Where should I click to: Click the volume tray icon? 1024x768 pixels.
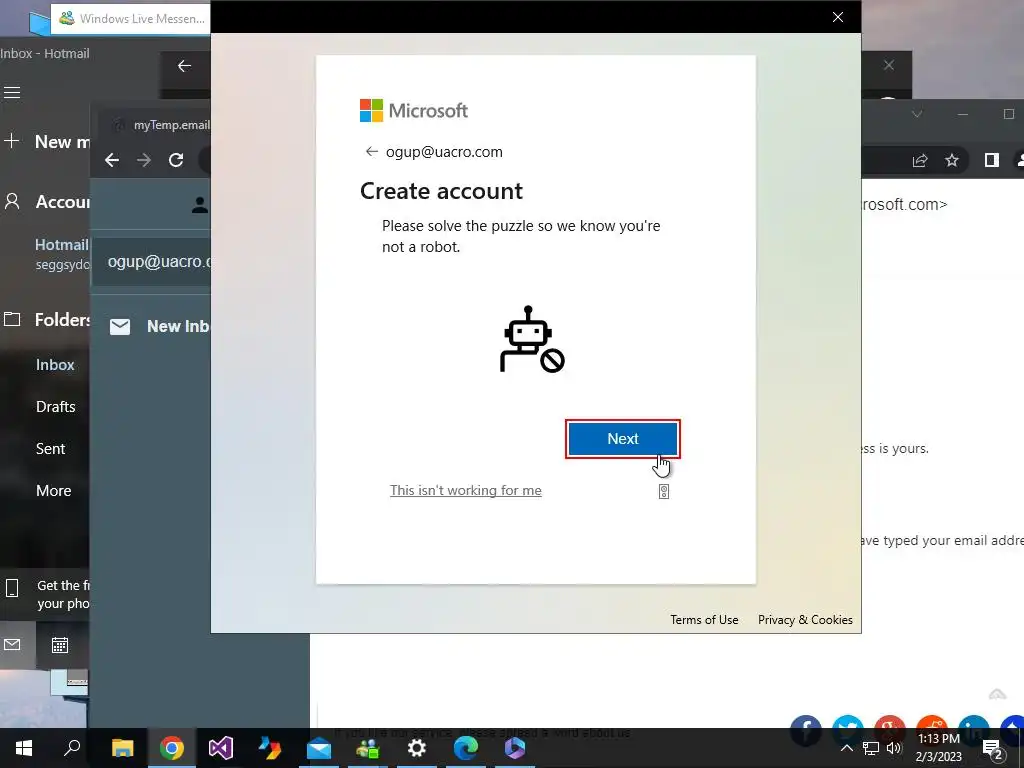click(894, 748)
